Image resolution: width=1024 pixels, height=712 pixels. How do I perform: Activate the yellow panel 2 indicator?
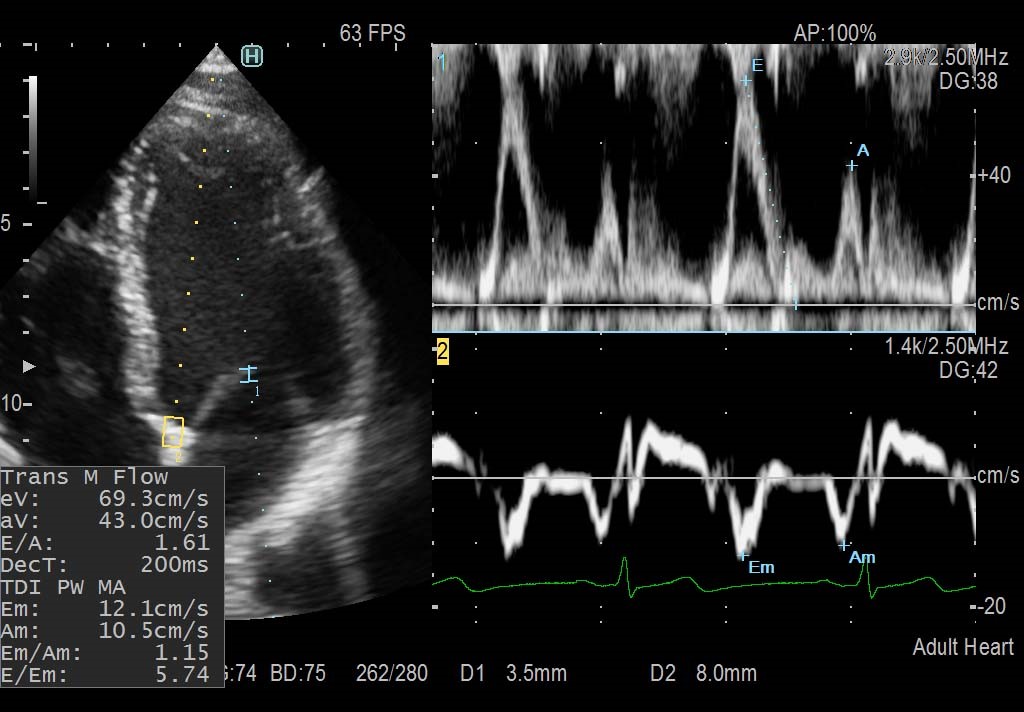[x=442, y=350]
